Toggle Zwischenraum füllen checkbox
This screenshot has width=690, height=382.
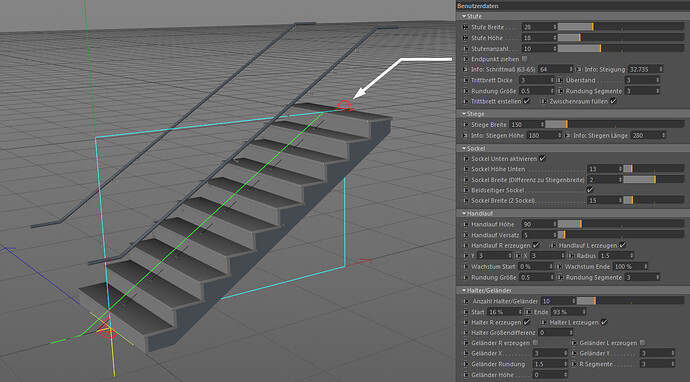[613, 101]
